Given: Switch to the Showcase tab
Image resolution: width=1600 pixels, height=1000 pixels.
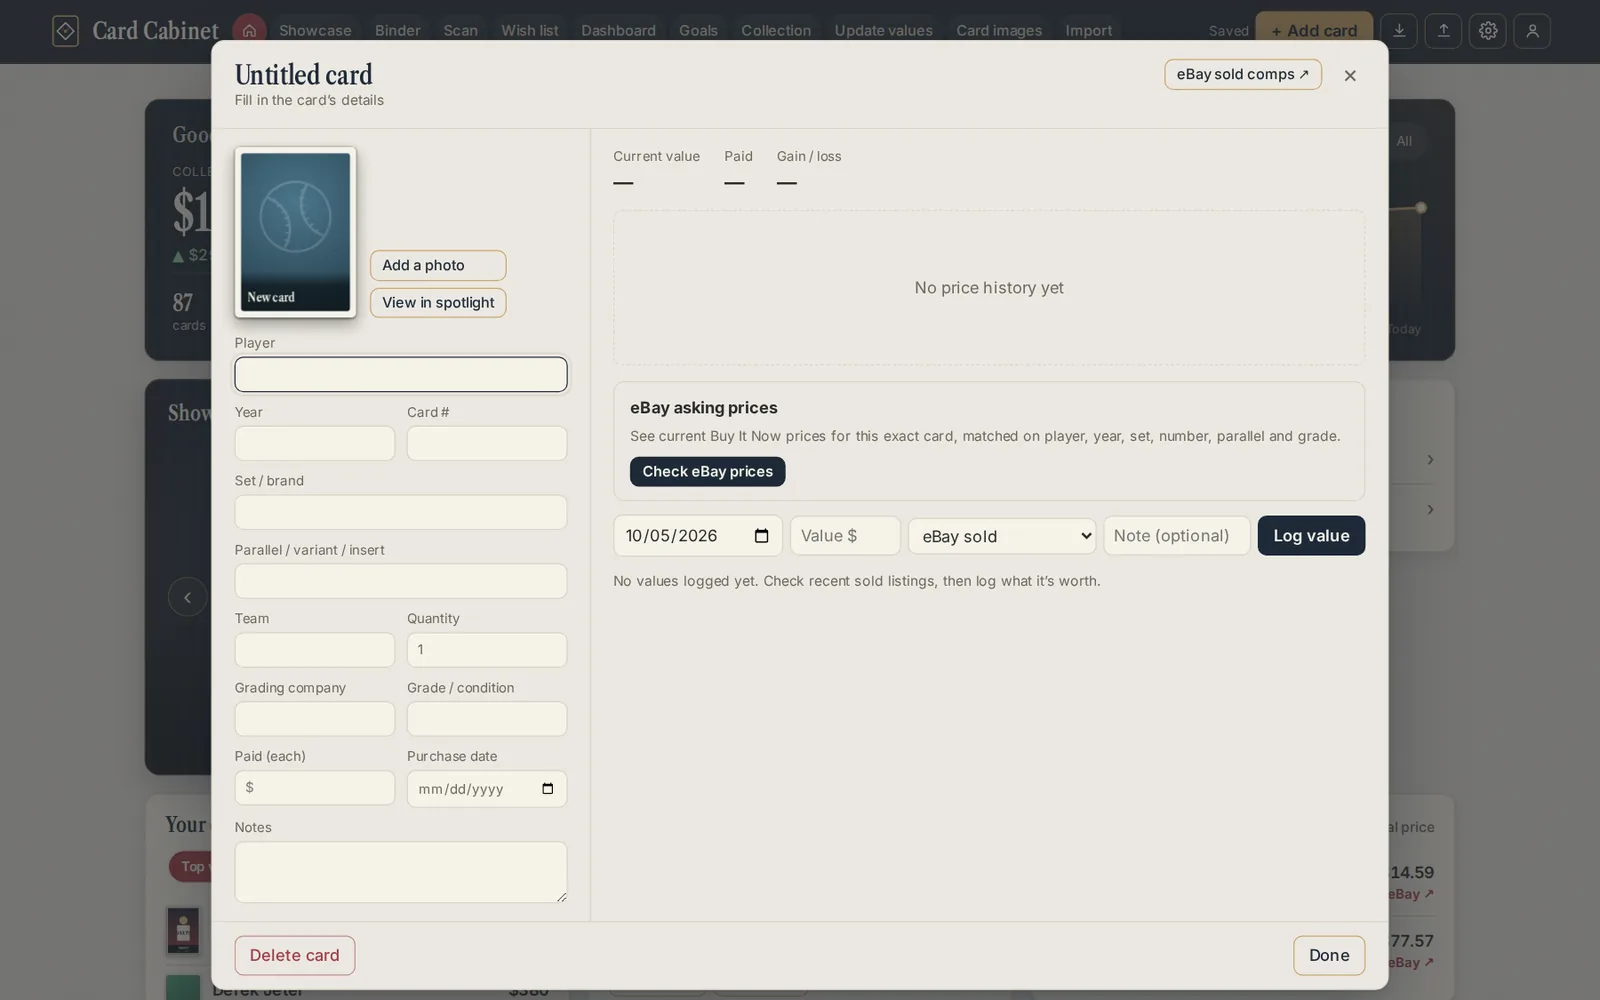Looking at the screenshot, I should click(315, 31).
